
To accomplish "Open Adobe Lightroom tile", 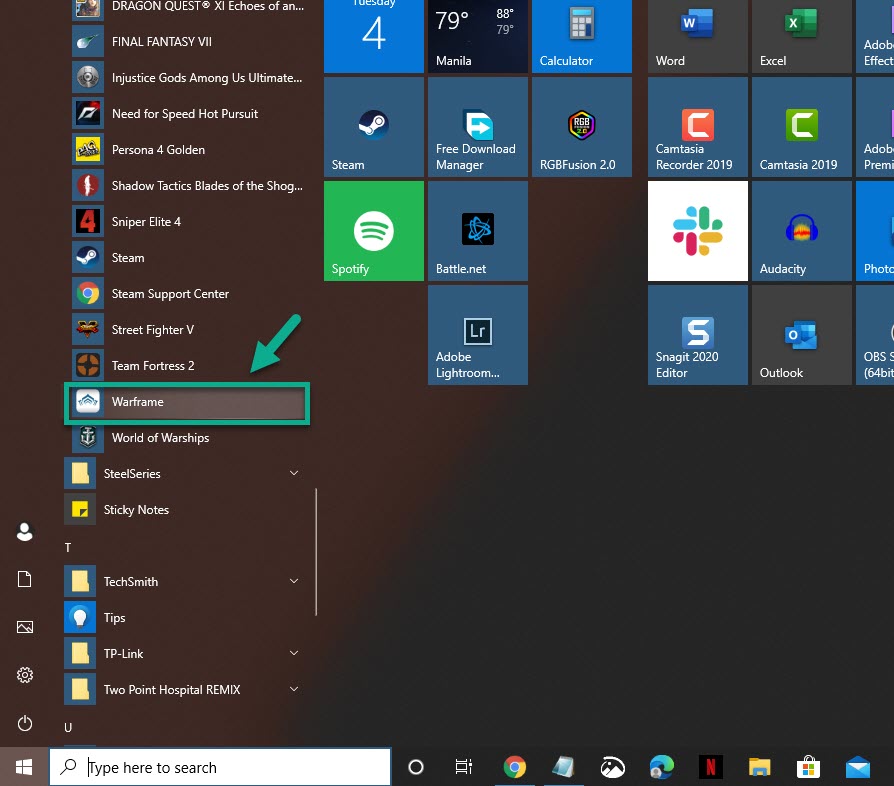I will 477,334.
